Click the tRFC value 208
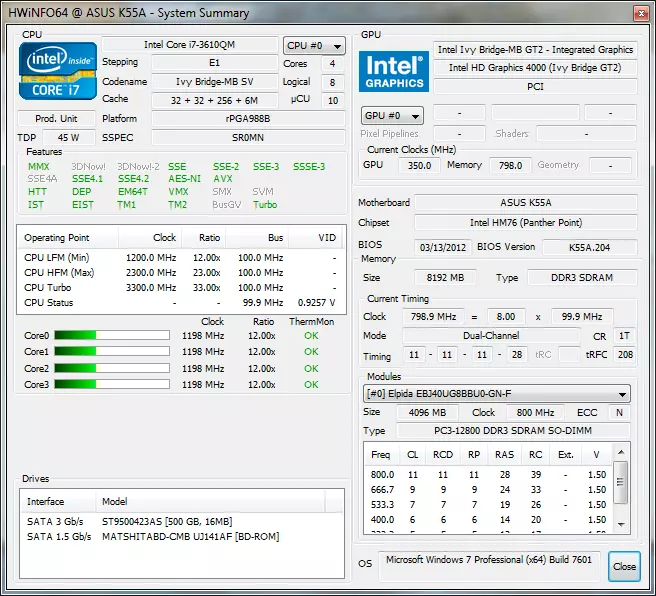 [x=625, y=355]
